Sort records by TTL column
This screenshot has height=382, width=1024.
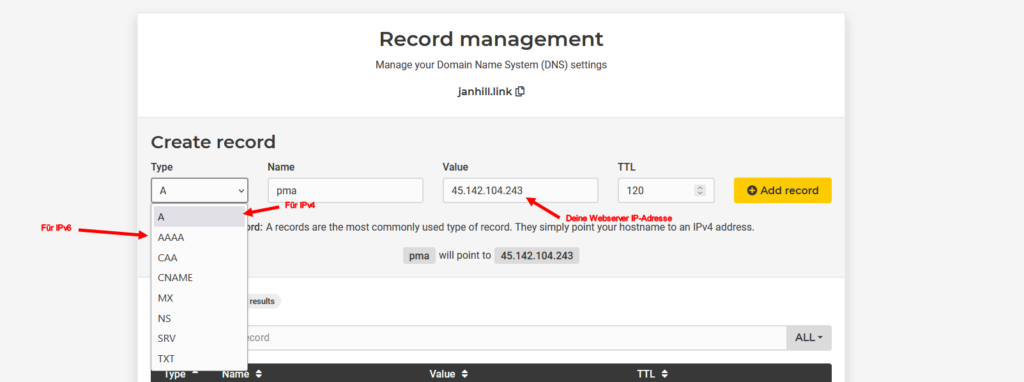(652, 374)
